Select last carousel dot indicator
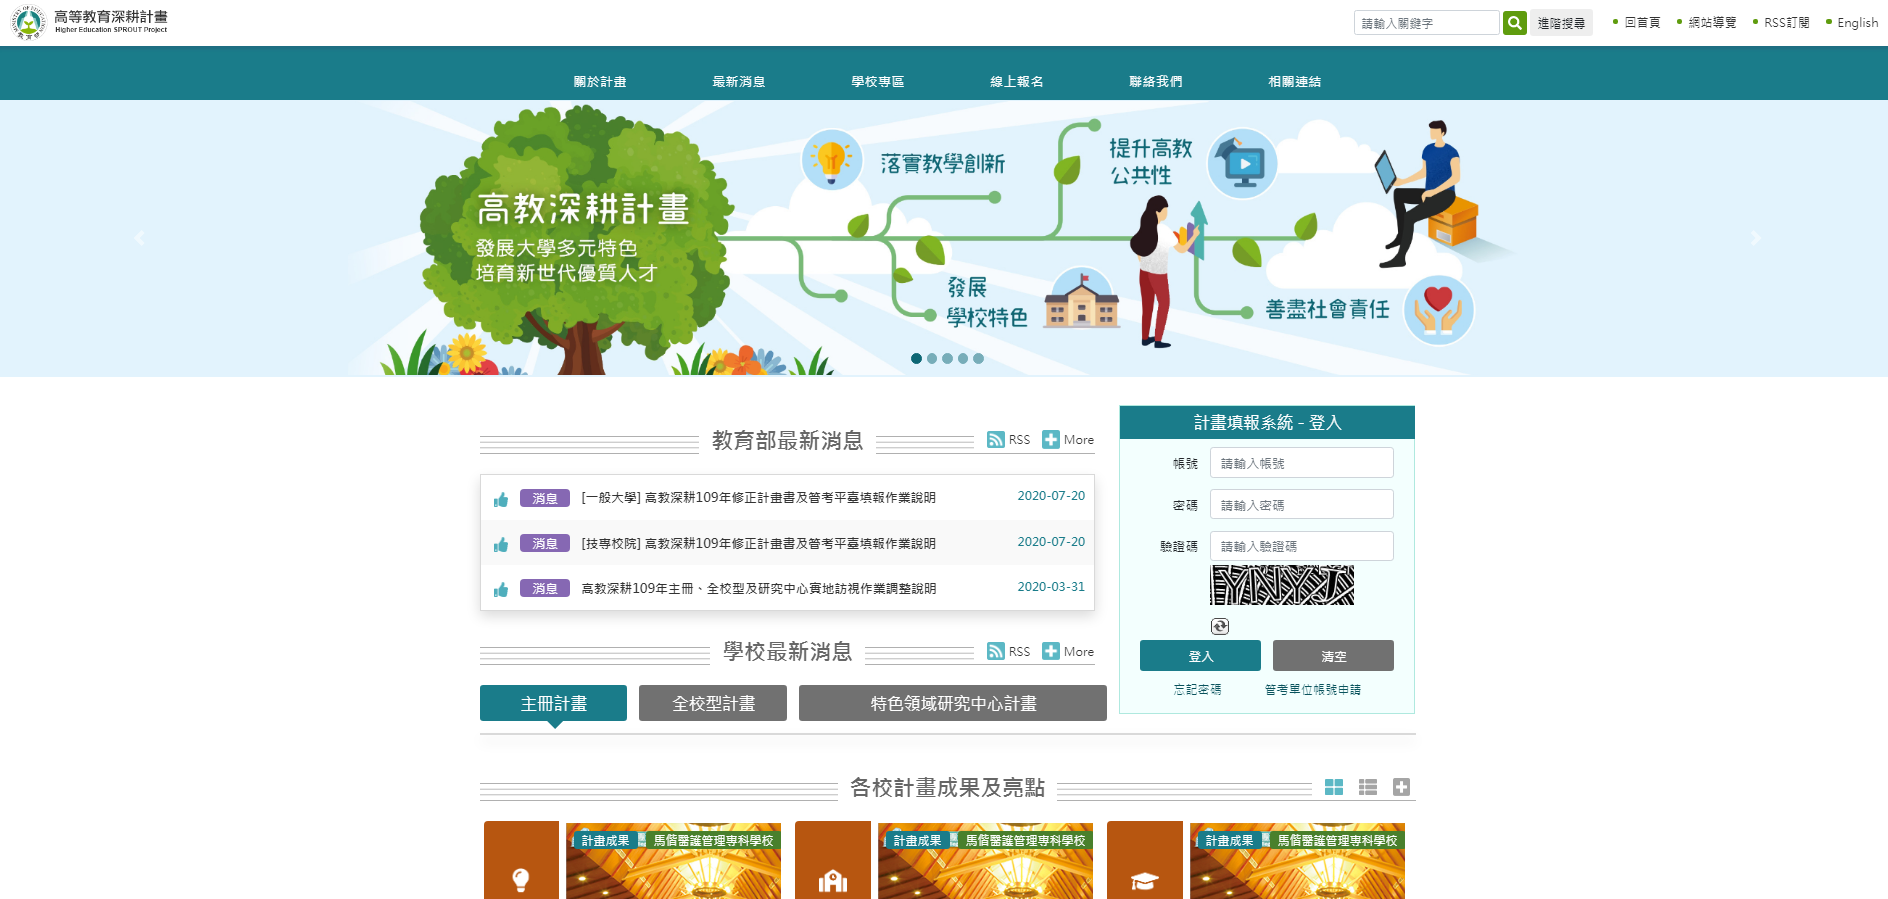The width and height of the screenshot is (1888, 899). [x=978, y=359]
